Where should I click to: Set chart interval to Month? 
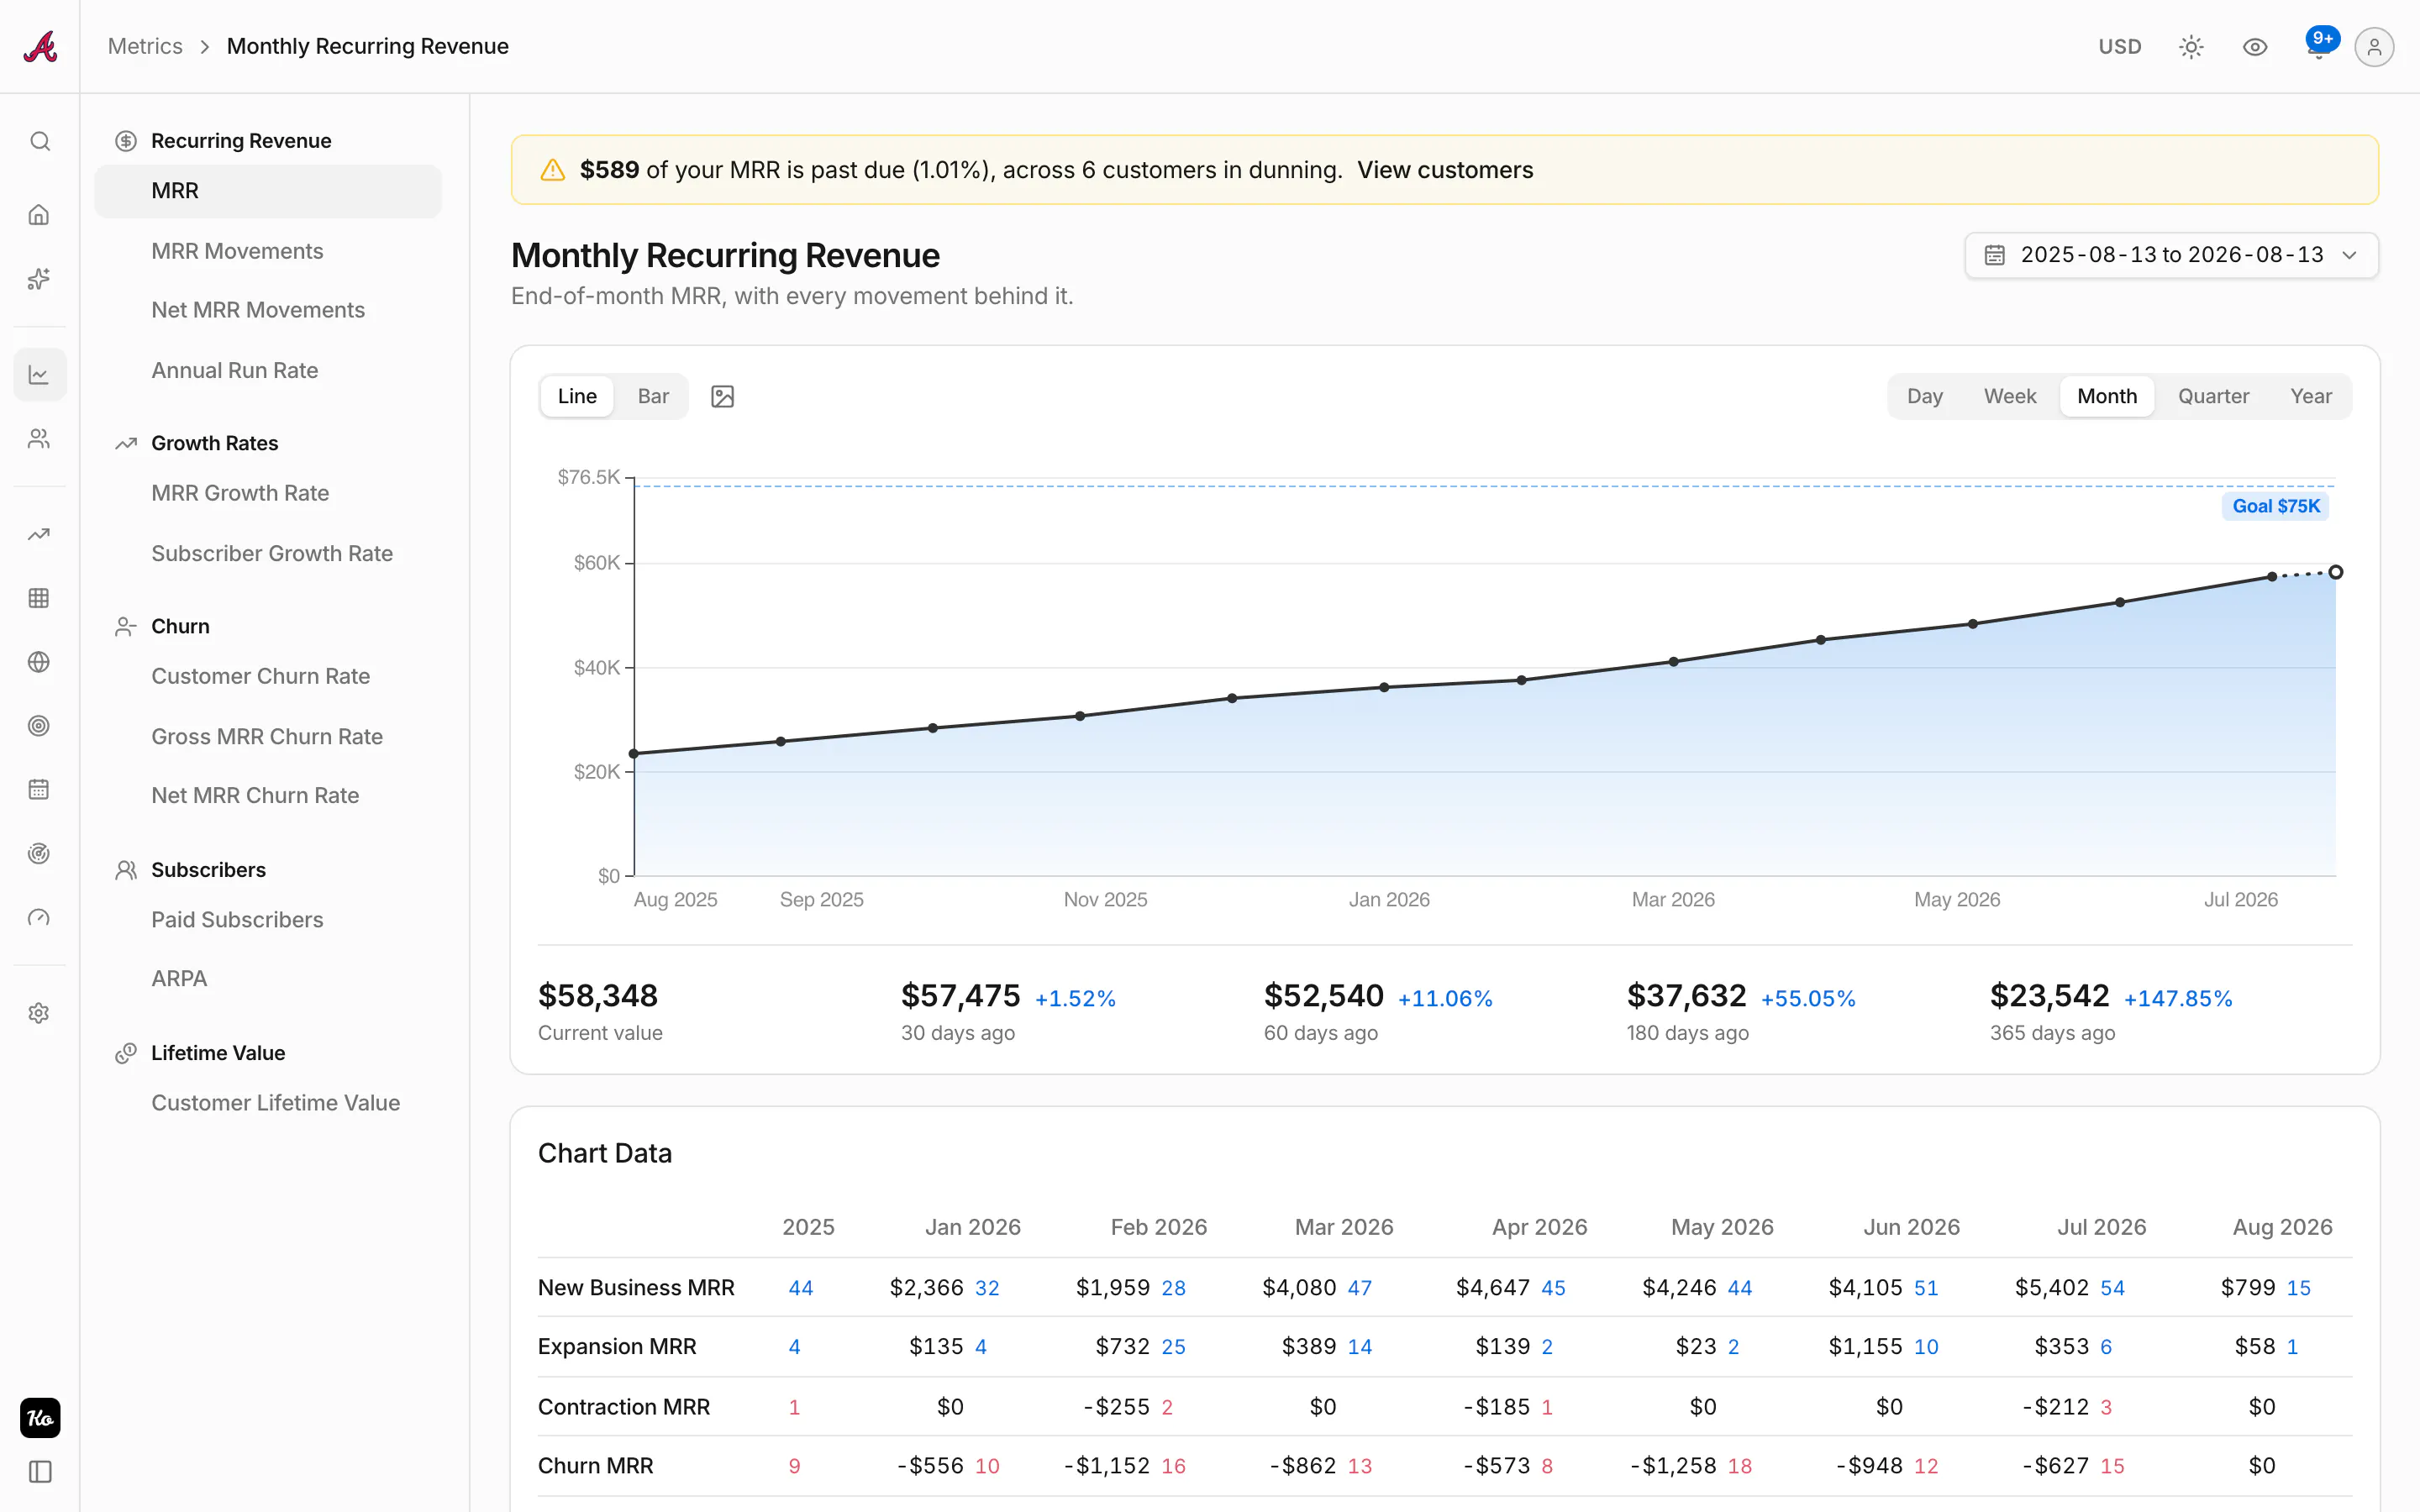[2107, 396]
